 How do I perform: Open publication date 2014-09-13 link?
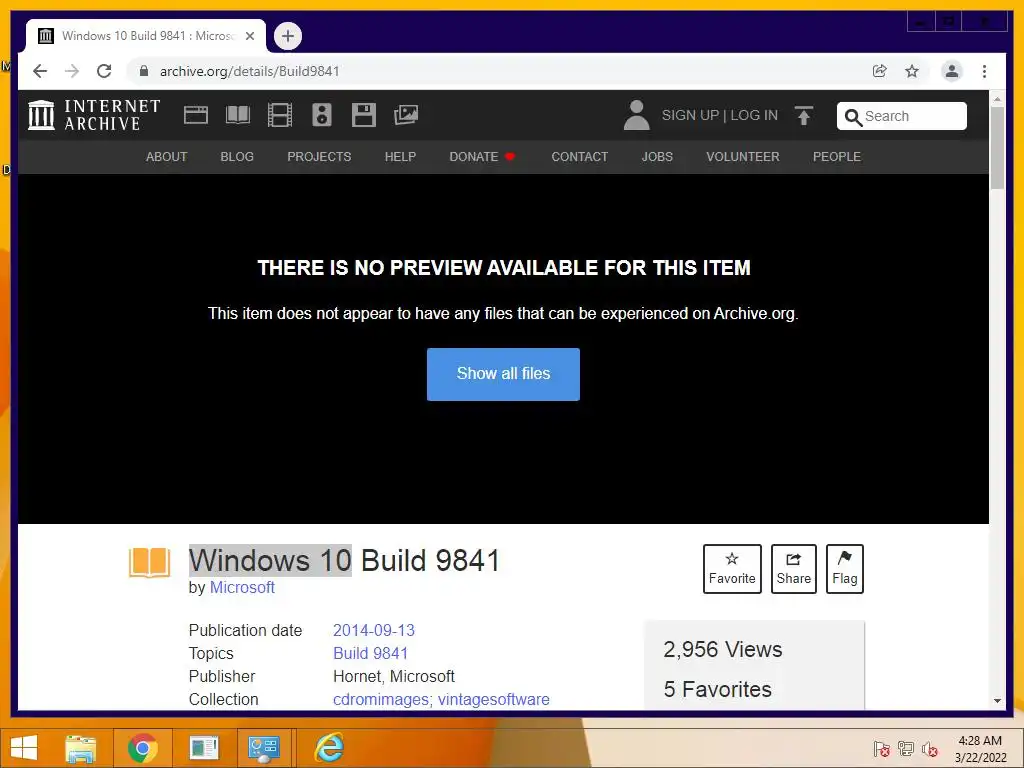(x=374, y=630)
